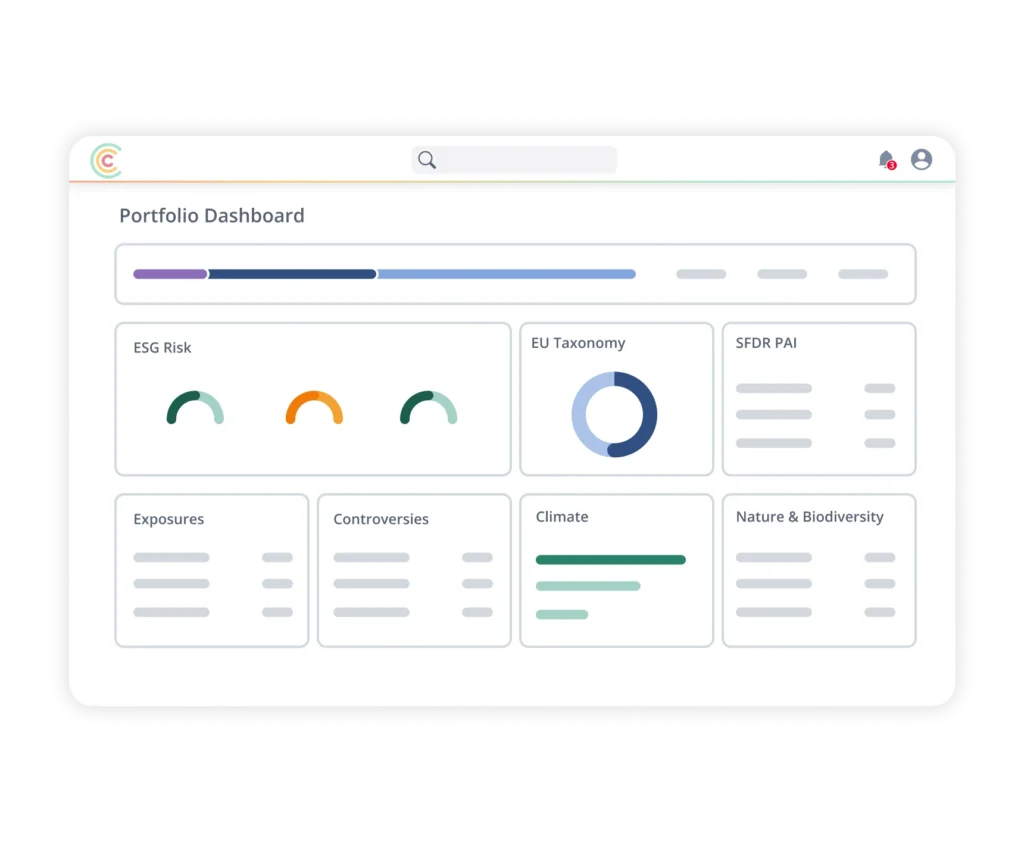Viewport: 1024px width, 843px height.
Task: Select the purple segment of progress bar
Action: [x=170, y=274]
